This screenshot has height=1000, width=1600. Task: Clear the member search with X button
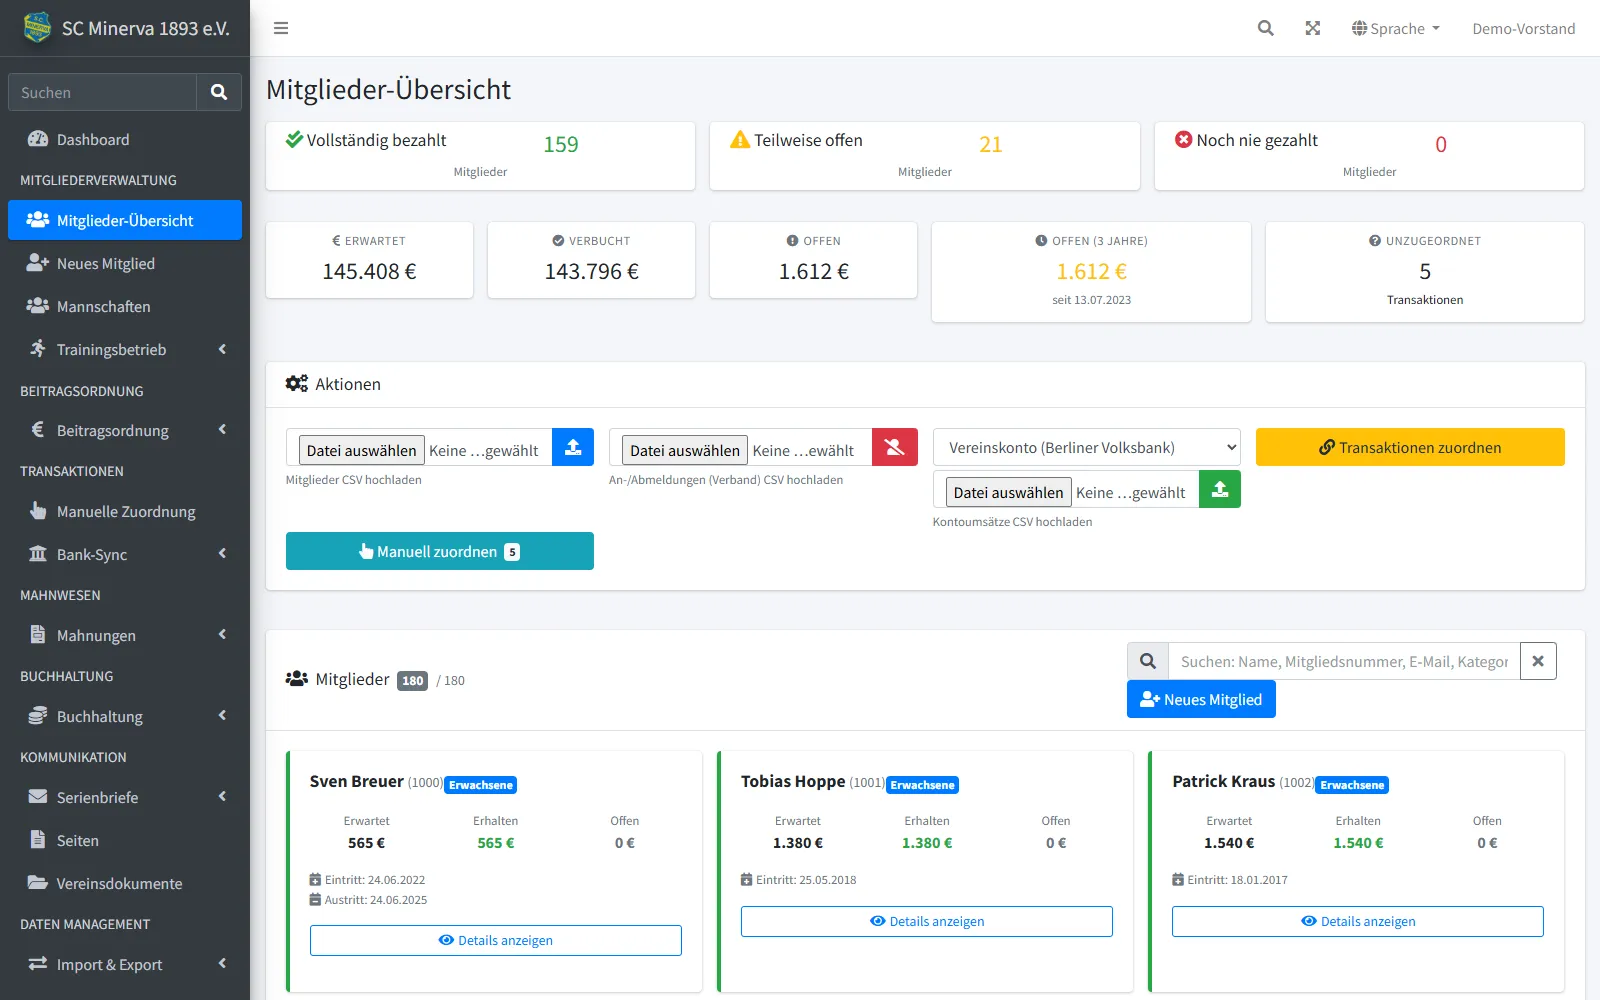(x=1538, y=661)
